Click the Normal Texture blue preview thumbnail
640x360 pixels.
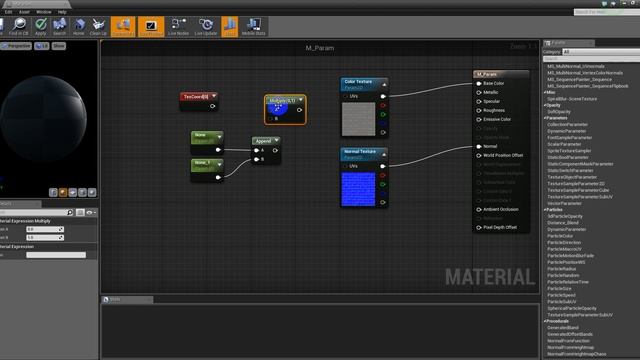(358, 189)
